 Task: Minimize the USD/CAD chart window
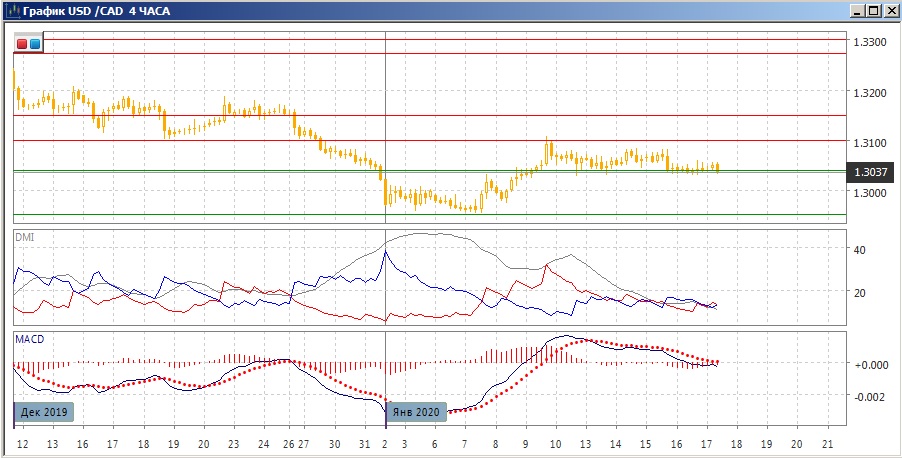coord(858,11)
